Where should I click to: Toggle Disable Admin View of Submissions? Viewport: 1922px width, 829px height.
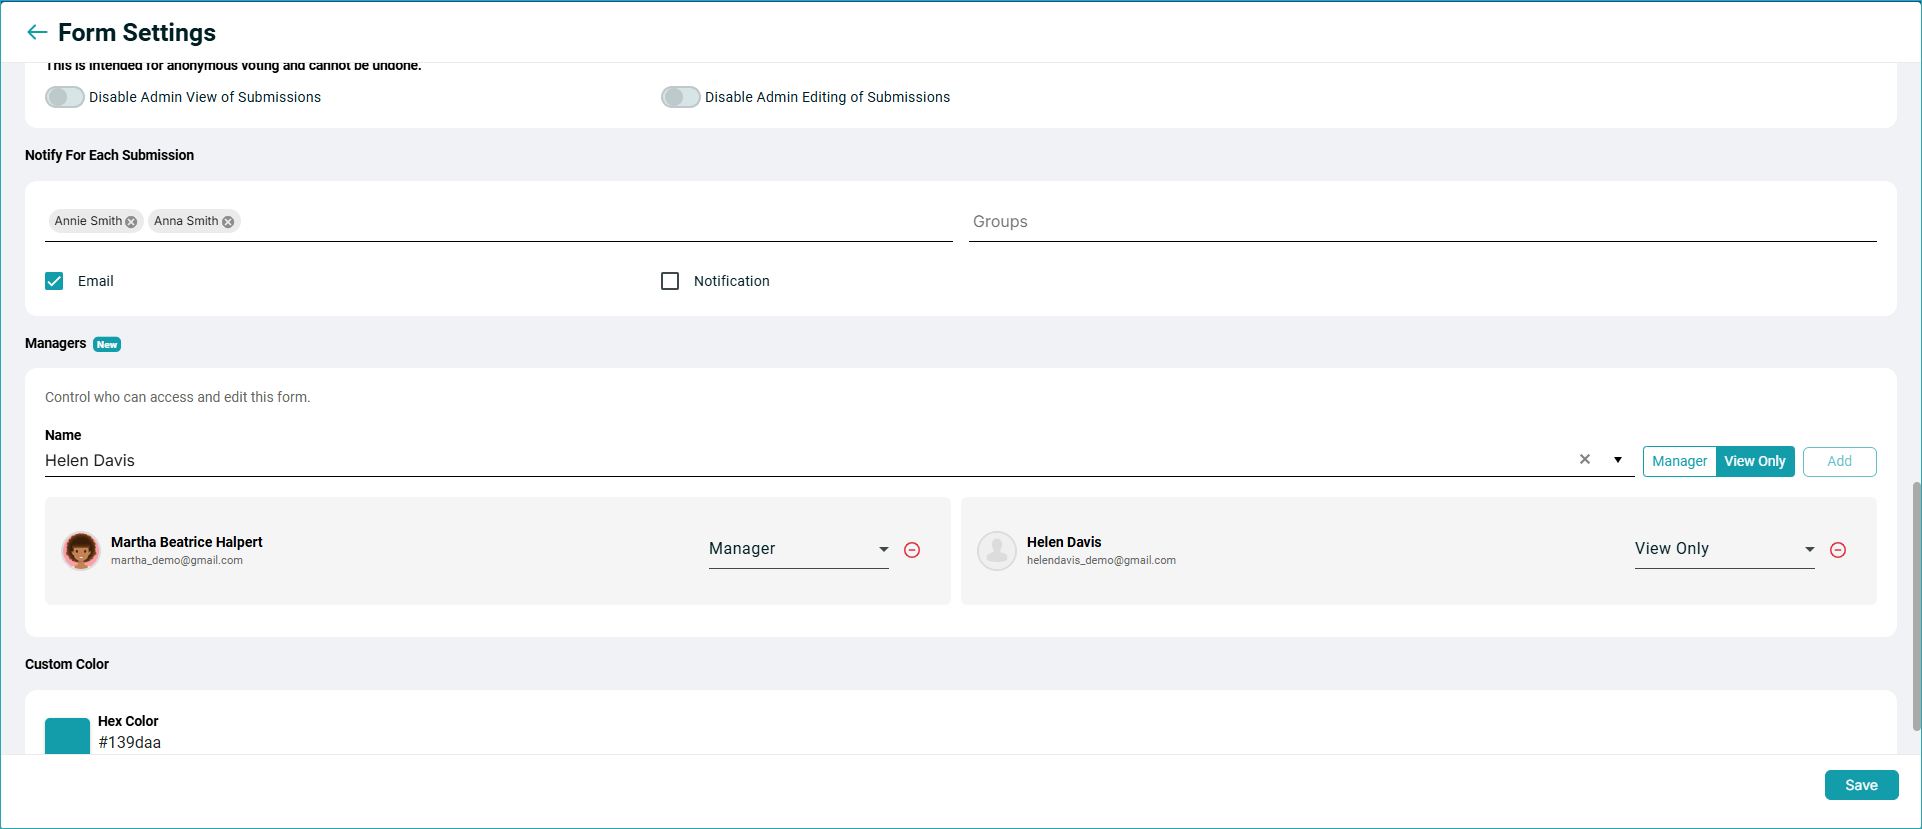(65, 97)
